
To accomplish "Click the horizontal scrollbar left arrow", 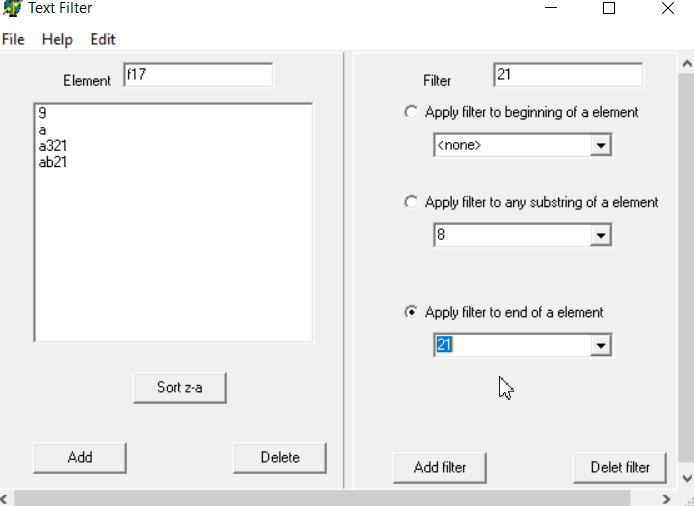I will pos(5,499).
